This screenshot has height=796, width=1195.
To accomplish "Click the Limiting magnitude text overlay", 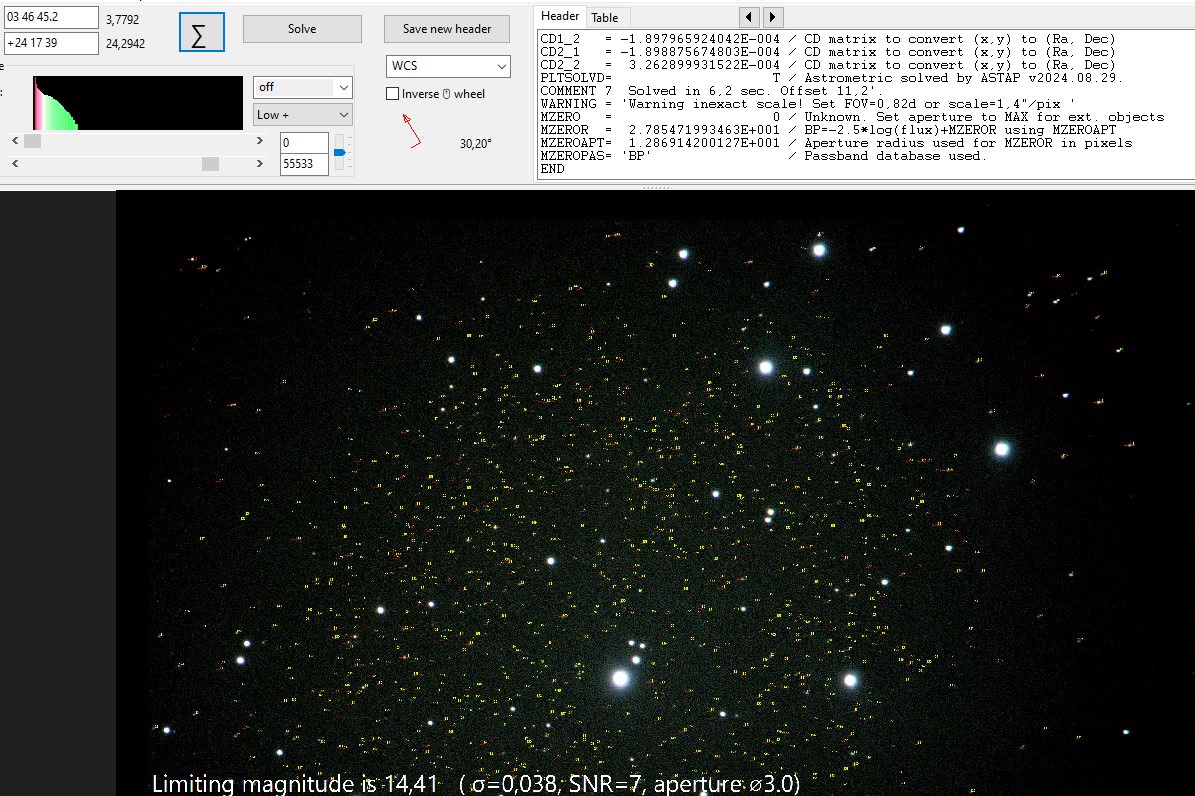I will point(476,784).
